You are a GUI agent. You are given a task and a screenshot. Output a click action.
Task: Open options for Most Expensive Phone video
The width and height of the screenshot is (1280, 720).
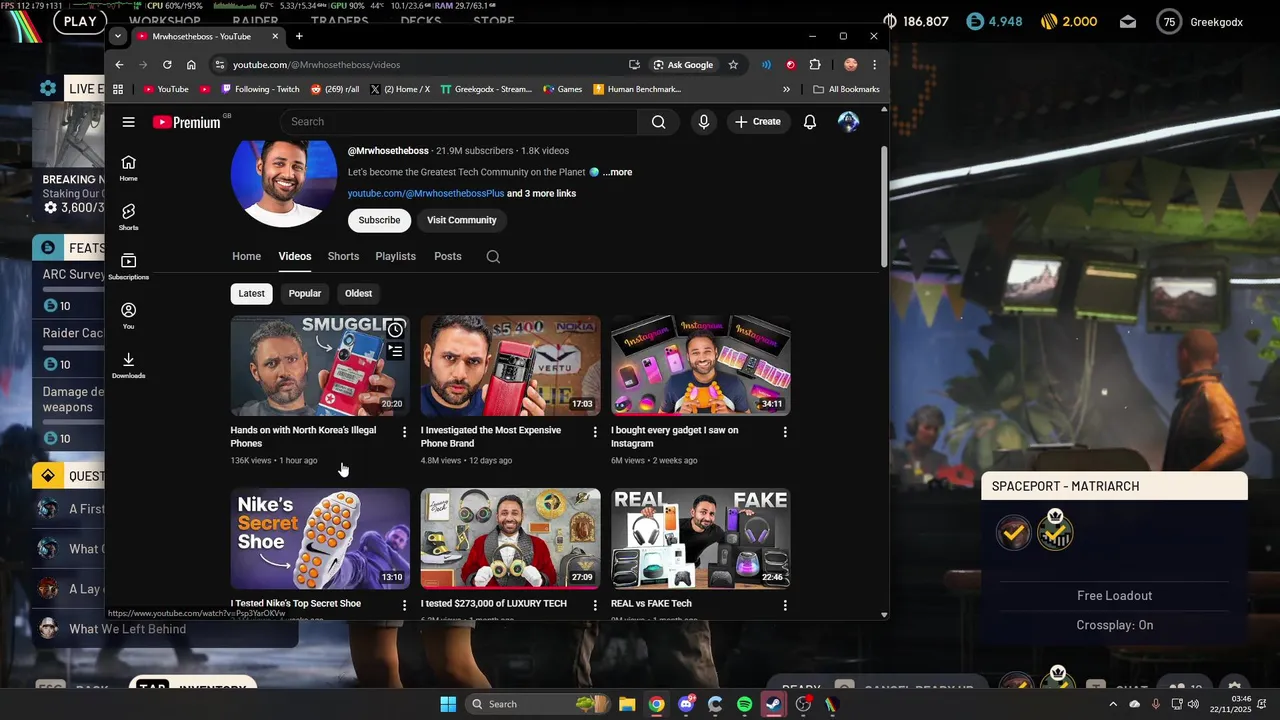pyautogui.click(x=595, y=432)
